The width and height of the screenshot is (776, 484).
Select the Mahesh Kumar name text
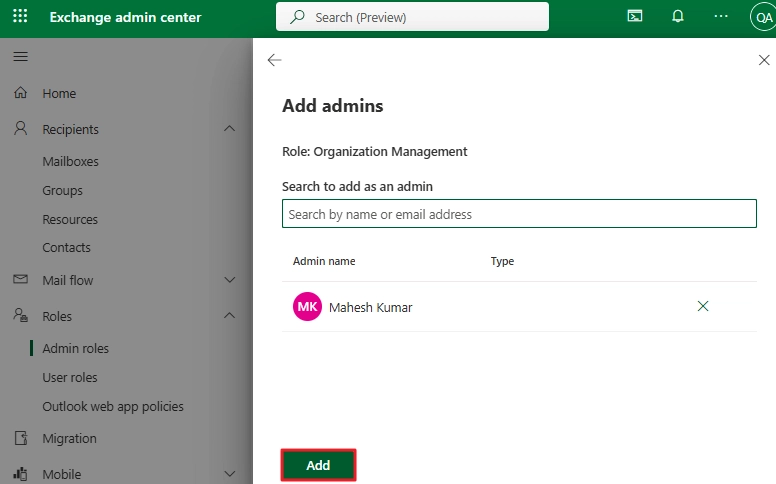coord(371,307)
